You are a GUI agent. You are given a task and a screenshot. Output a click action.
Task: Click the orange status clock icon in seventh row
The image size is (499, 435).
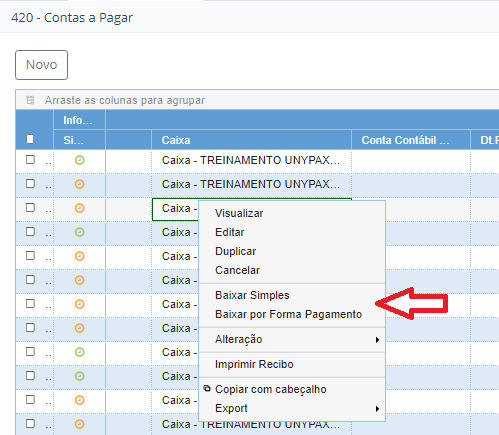[x=79, y=304]
